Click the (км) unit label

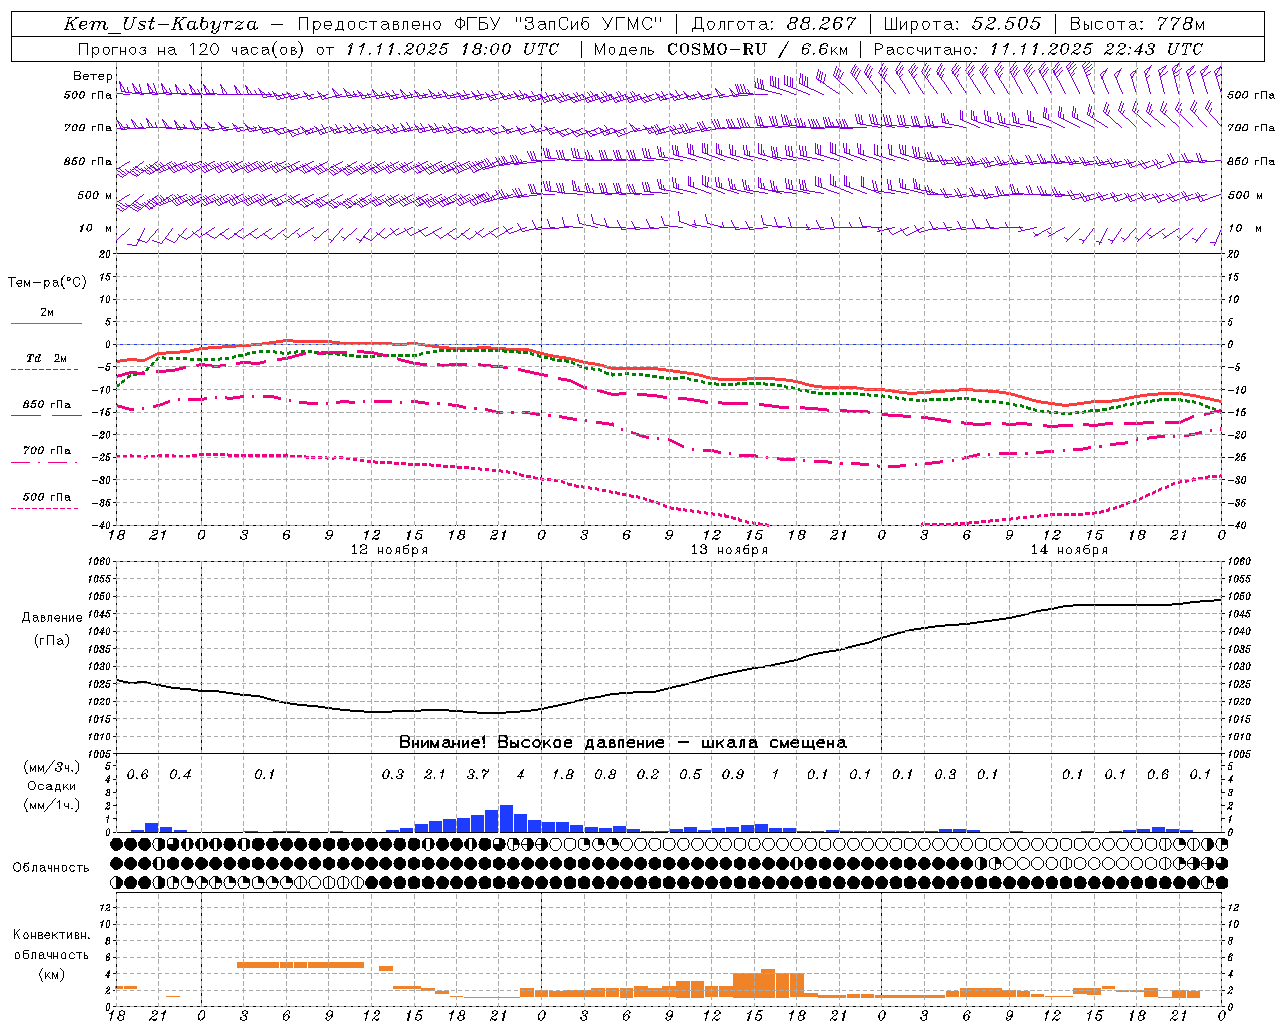pyautogui.click(x=51, y=974)
